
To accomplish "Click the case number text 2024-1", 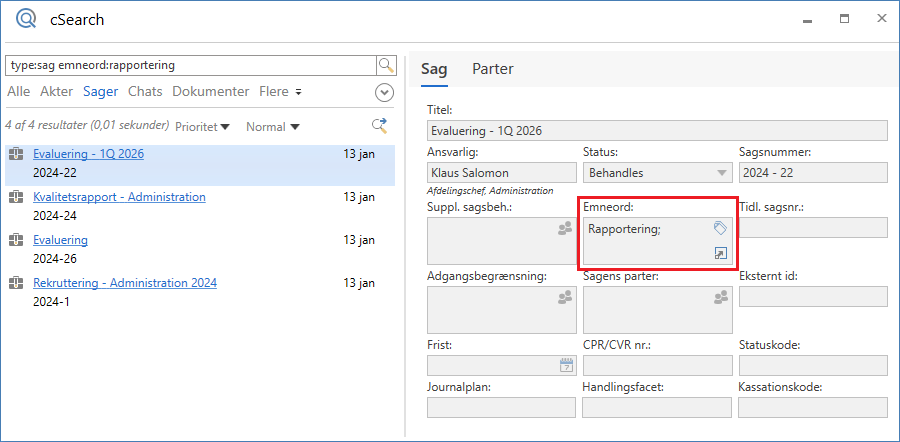I will tap(51, 301).
